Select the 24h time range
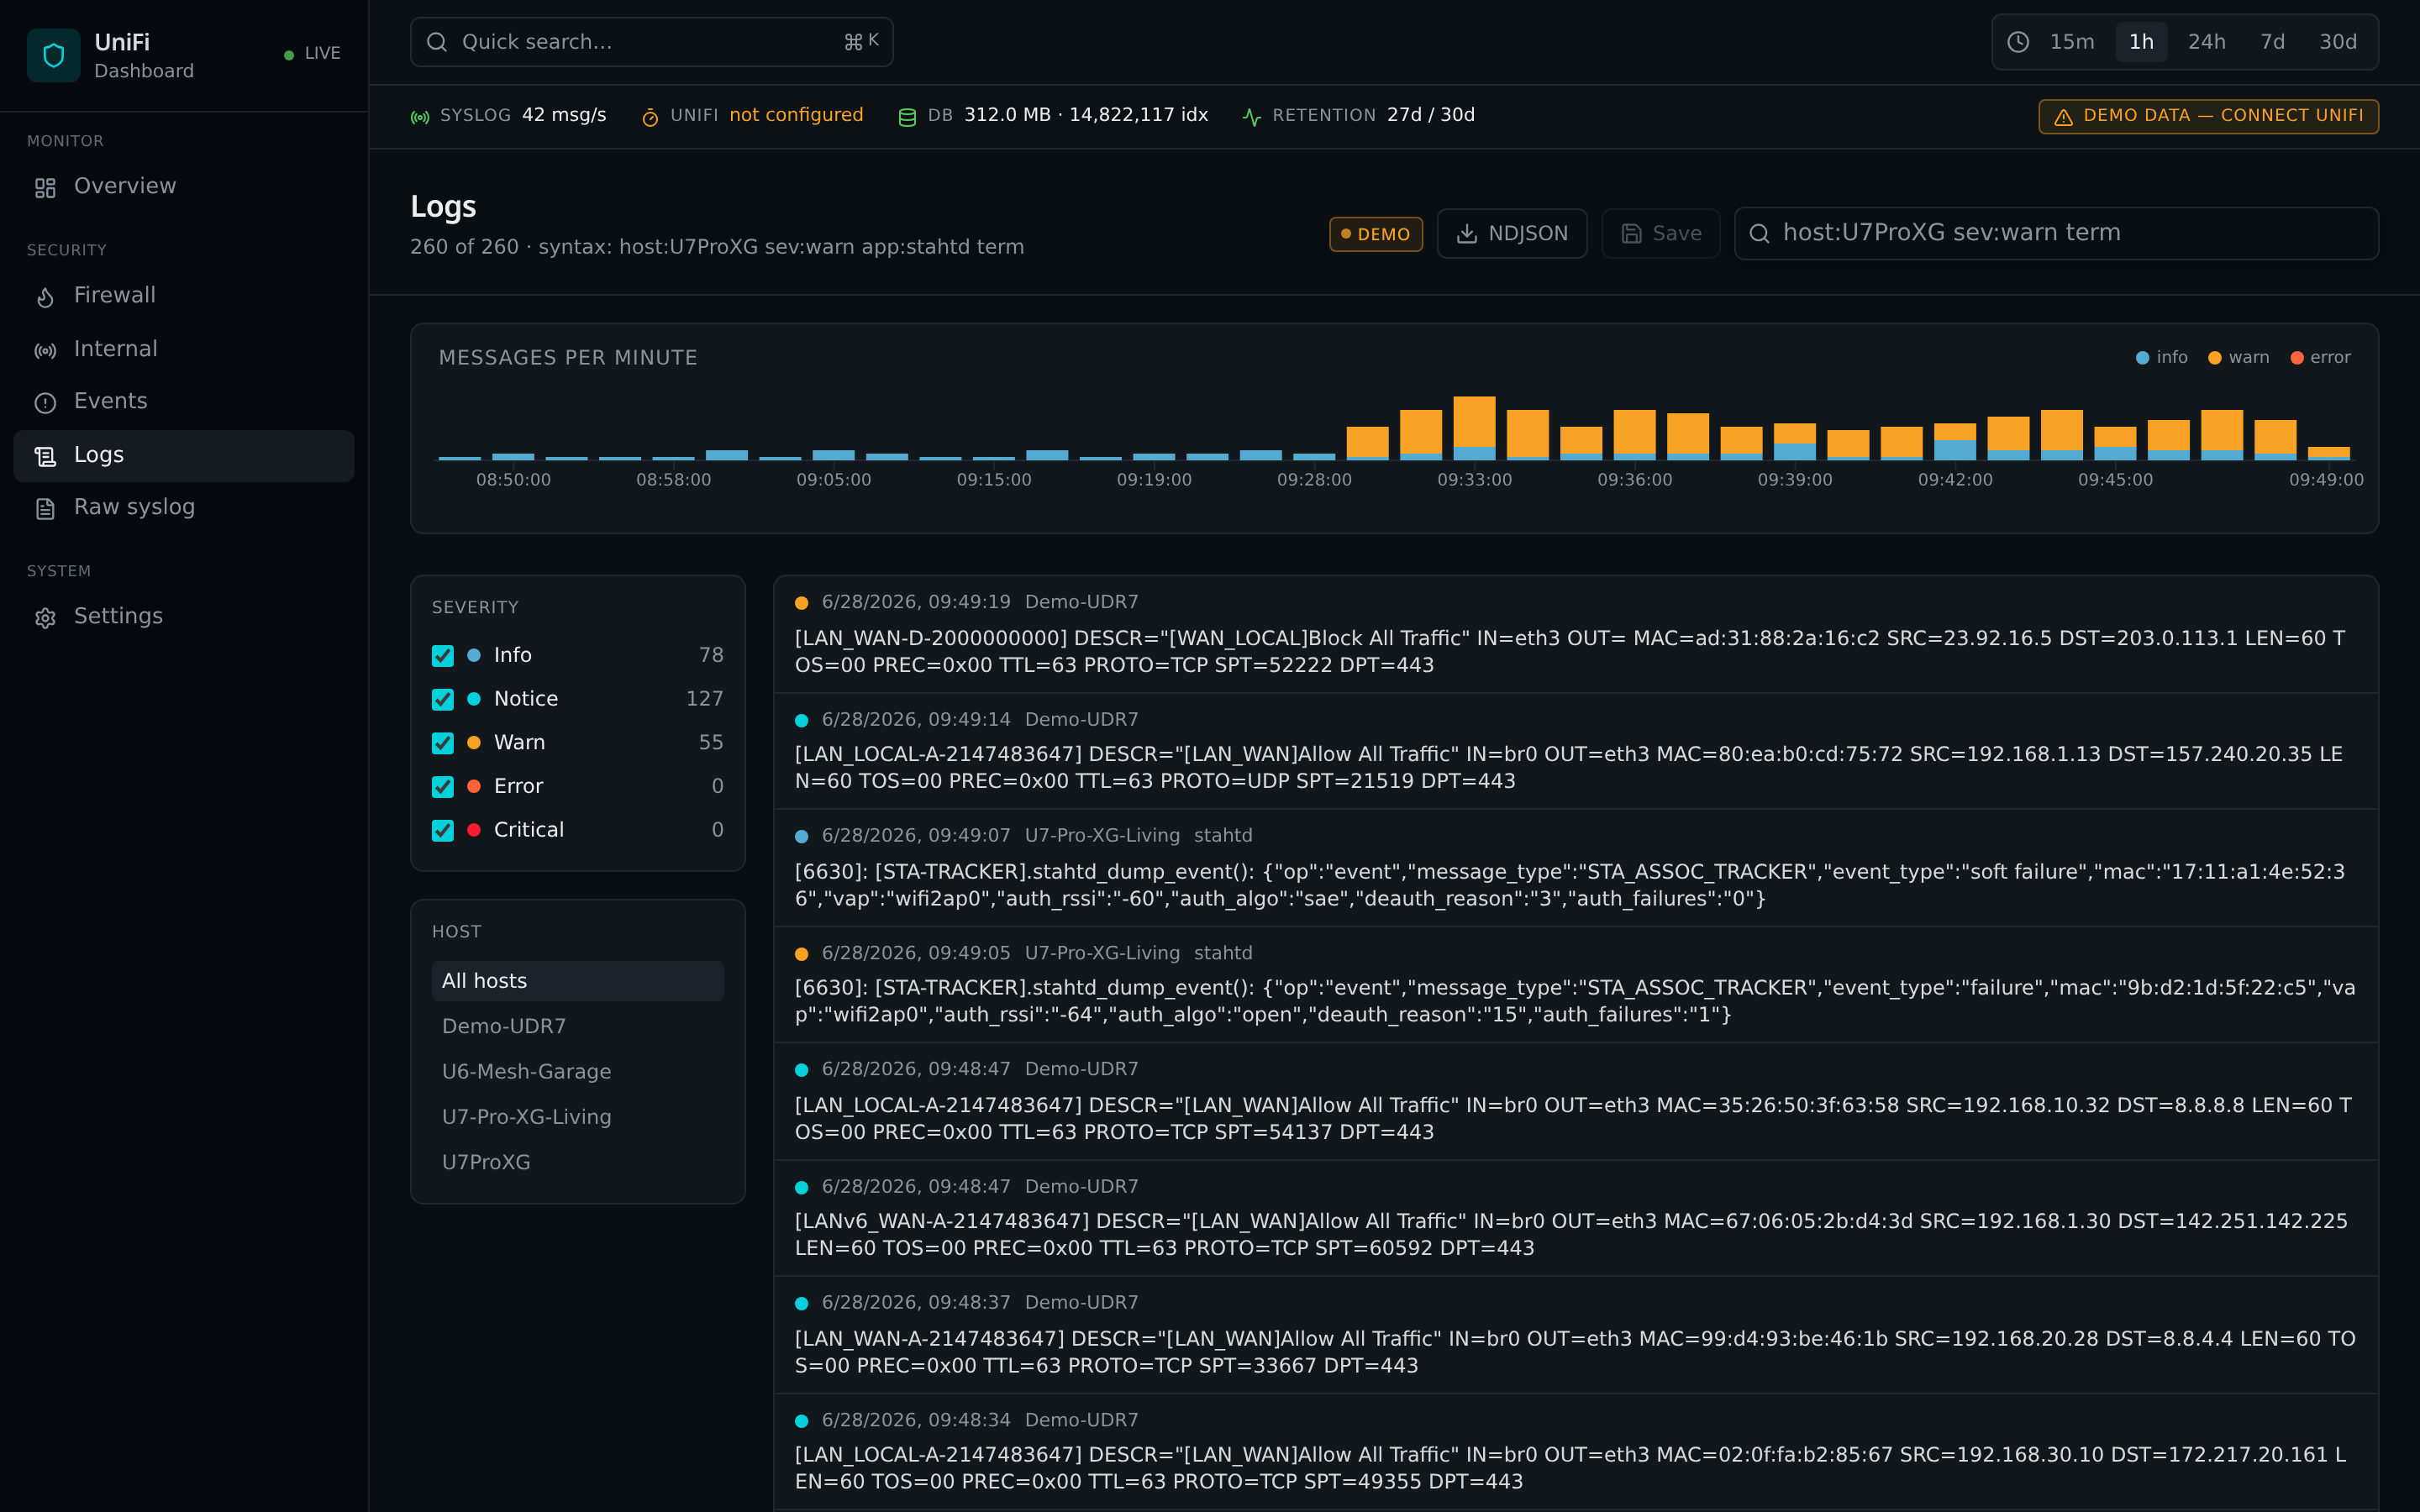The image size is (2420, 1512). click(x=2206, y=42)
